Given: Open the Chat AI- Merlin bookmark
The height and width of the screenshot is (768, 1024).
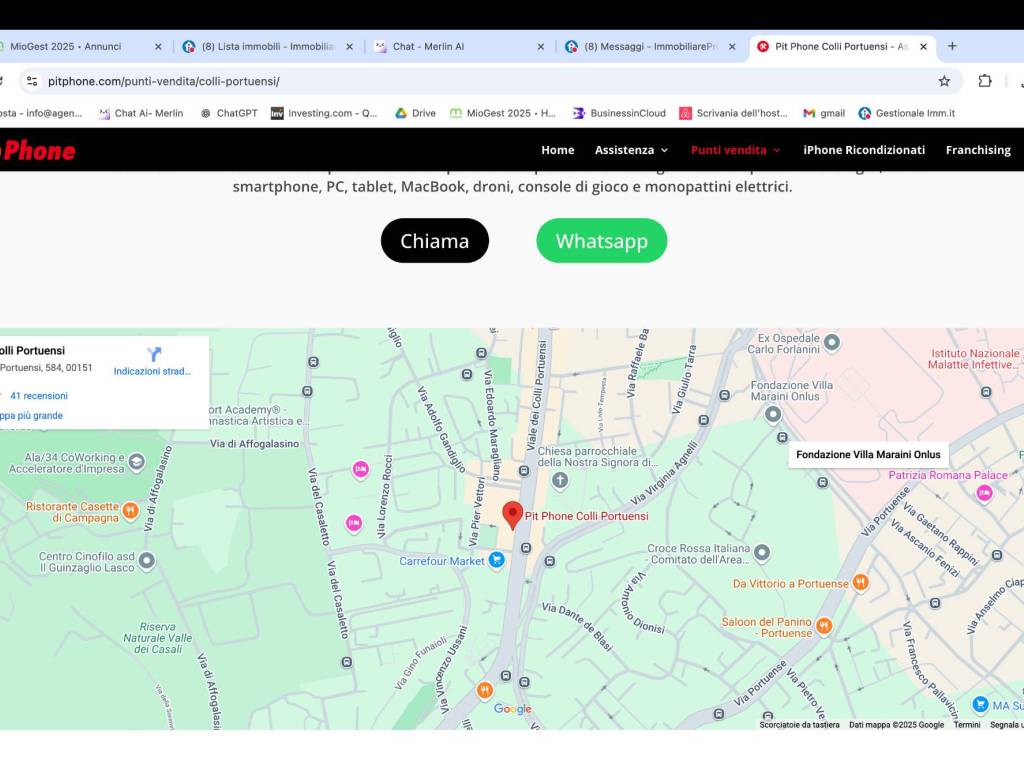Looking at the screenshot, I should coord(141,113).
